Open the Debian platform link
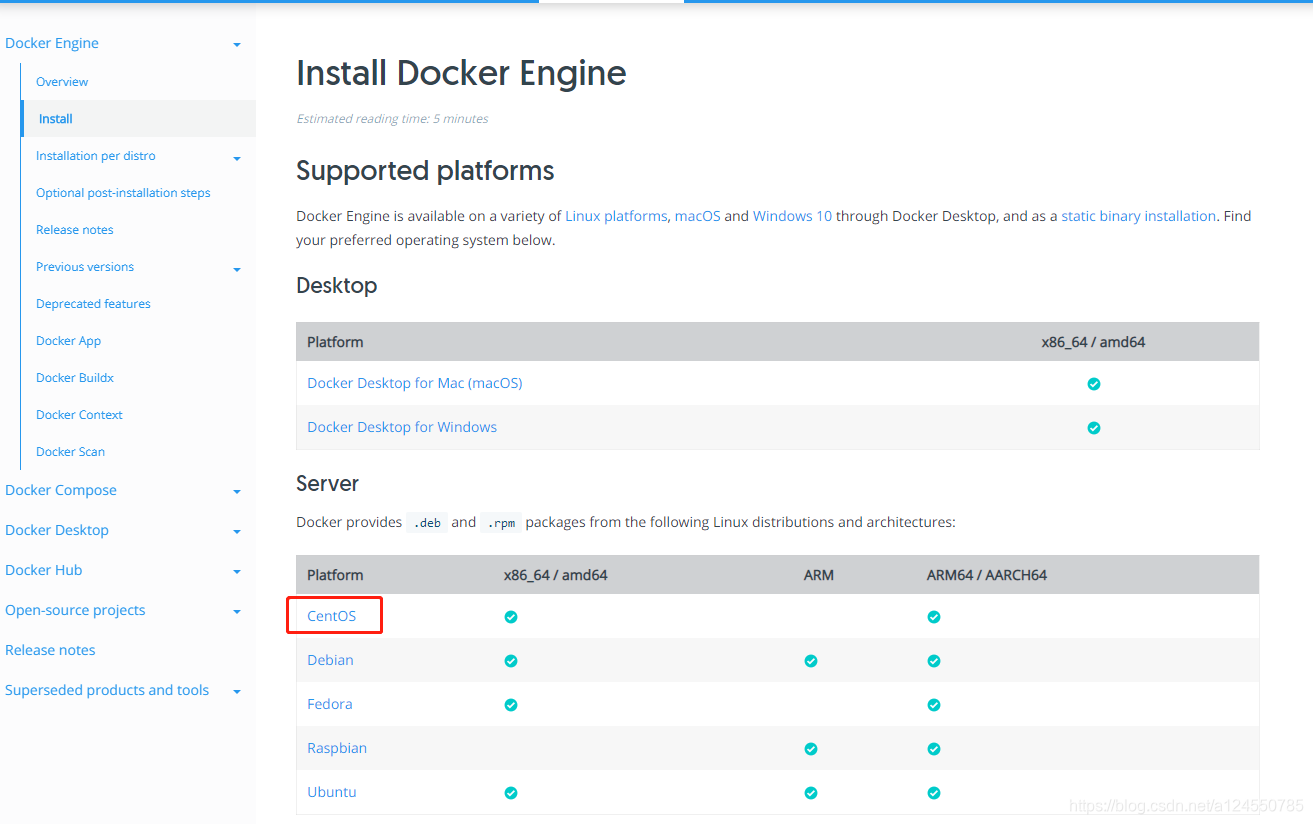The width and height of the screenshot is (1313, 824). click(x=330, y=660)
